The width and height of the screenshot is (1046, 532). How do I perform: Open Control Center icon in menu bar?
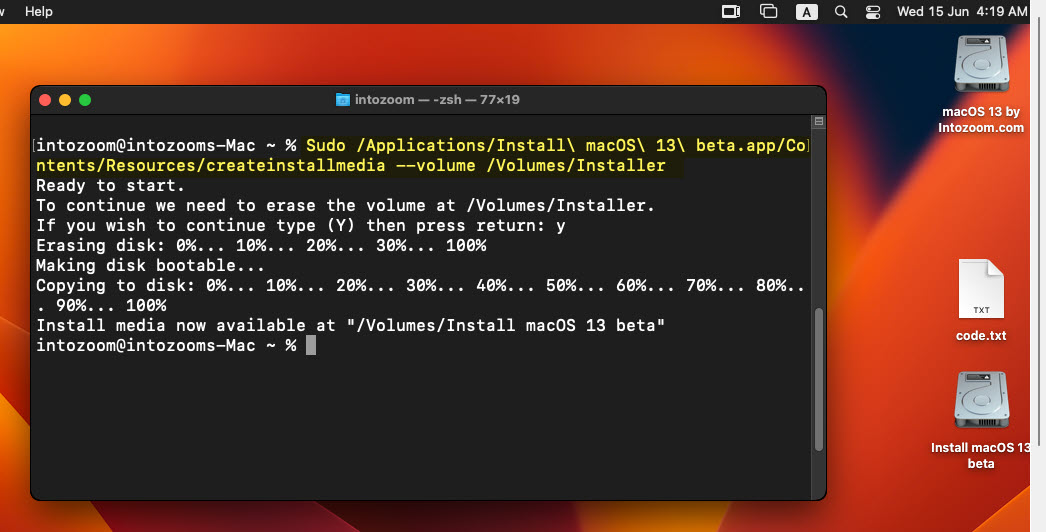(x=873, y=11)
